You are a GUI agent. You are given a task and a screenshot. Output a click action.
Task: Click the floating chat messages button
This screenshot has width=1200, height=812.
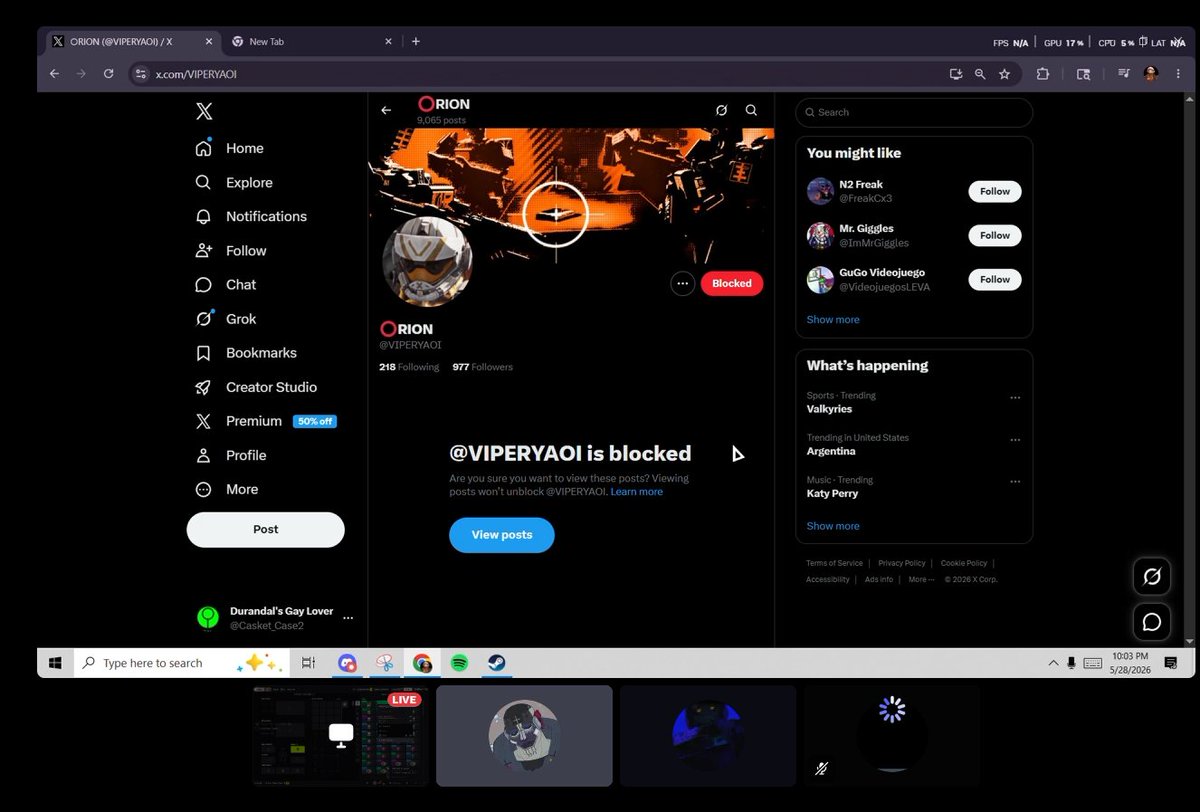(x=1151, y=622)
